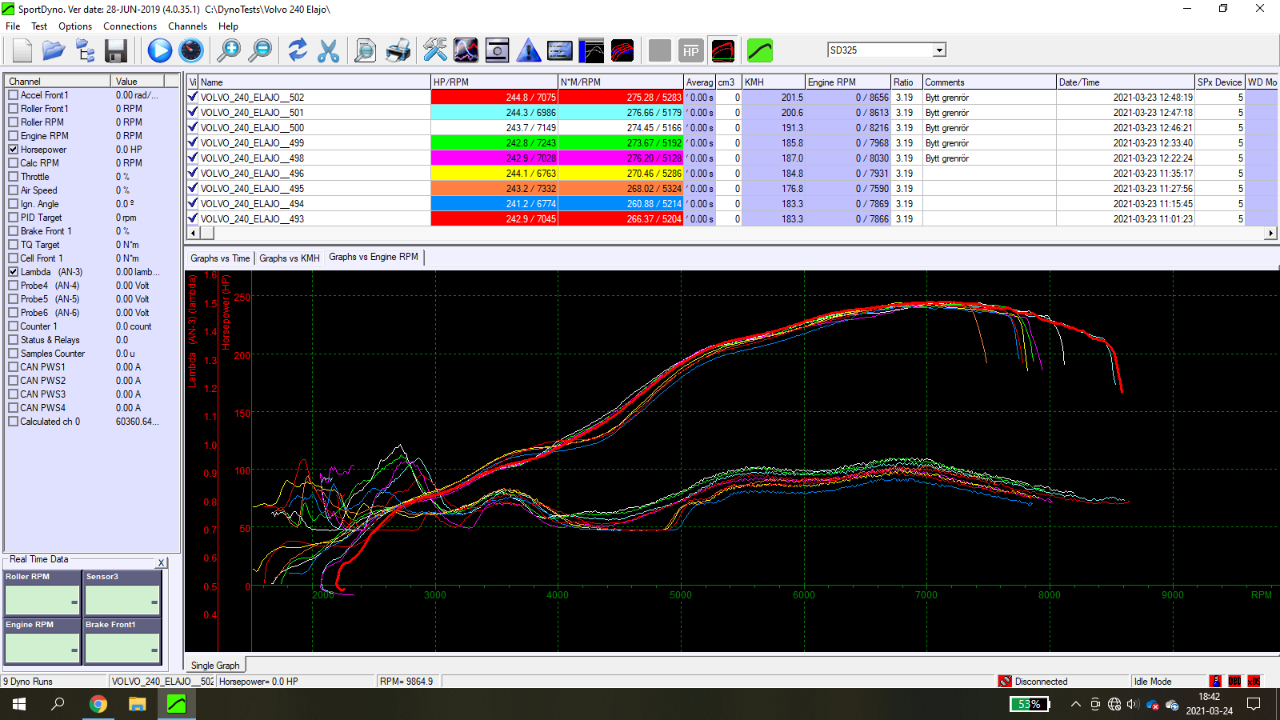This screenshot has width=1280, height=720.
Task: Open the File menu
Action: (x=13, y=26)
